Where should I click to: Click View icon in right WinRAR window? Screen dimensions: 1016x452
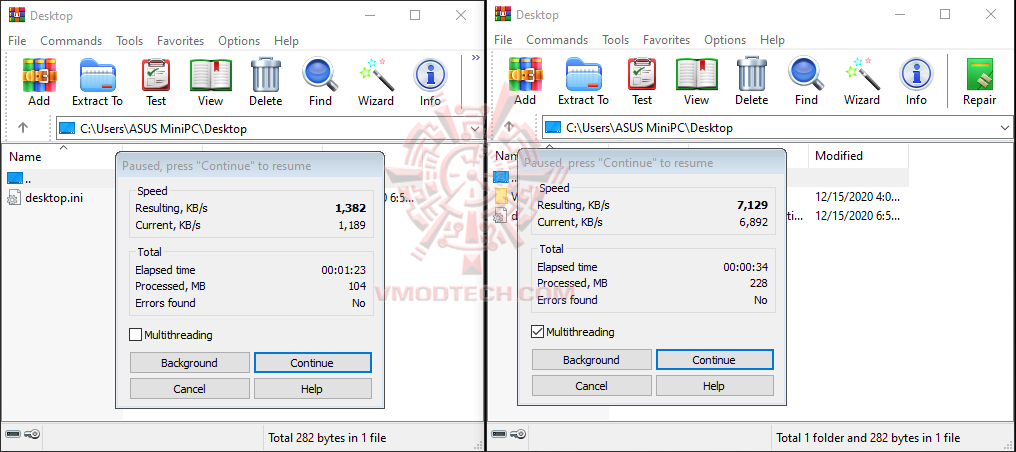[x=697, y=74]
